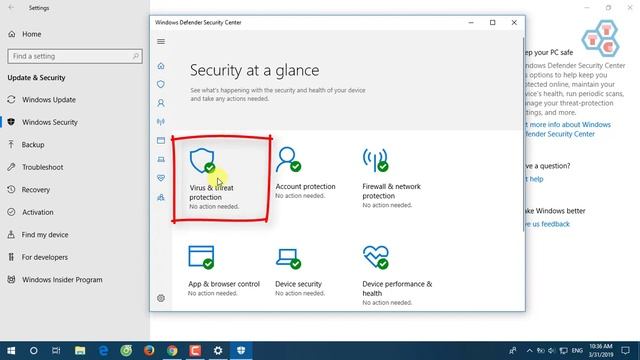Launch Microsoft Edge from taskbar

click(103, 351)
